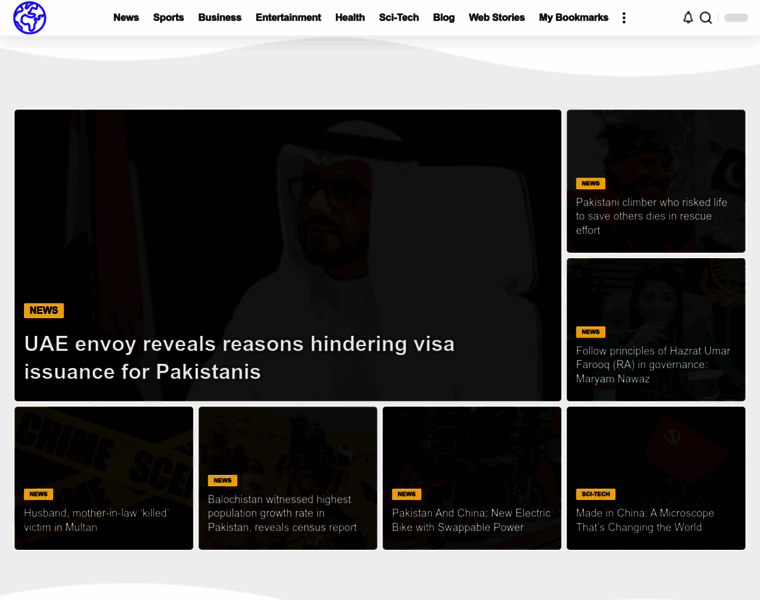Open the News menu item
Viewport: 760px width, 600px height.
tap(126, 17)
